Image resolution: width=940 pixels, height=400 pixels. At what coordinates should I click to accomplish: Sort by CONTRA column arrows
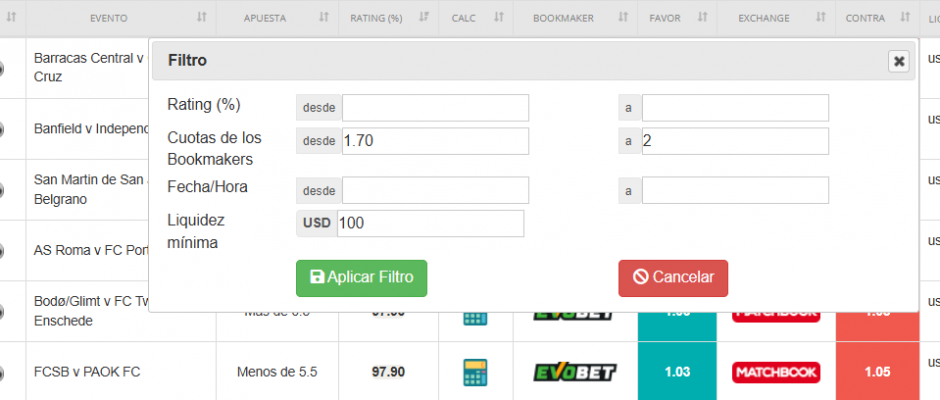[906, 17]
